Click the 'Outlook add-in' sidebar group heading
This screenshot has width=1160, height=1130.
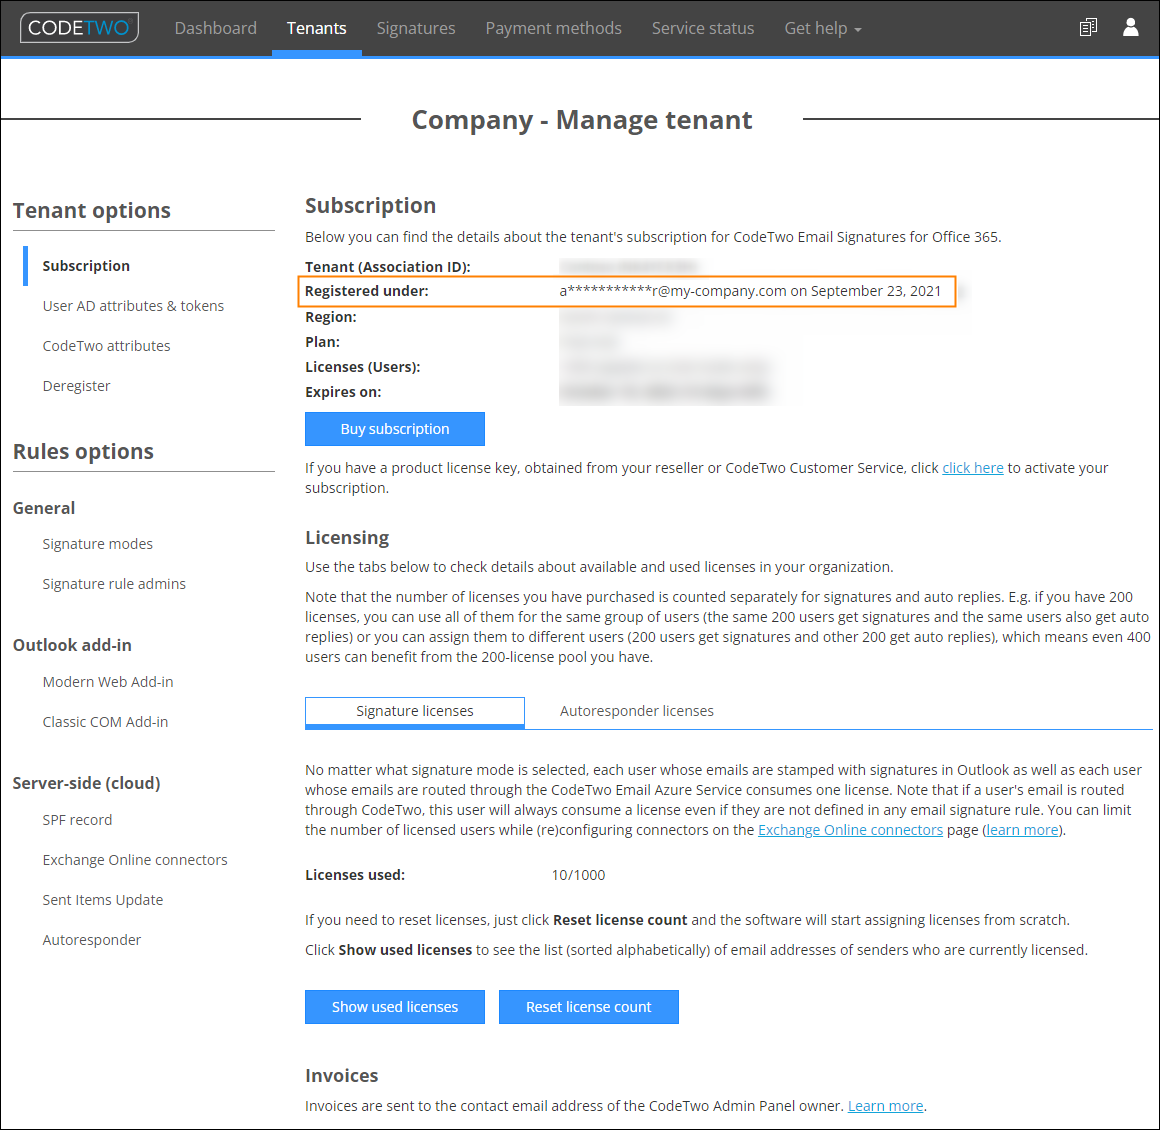72,645
